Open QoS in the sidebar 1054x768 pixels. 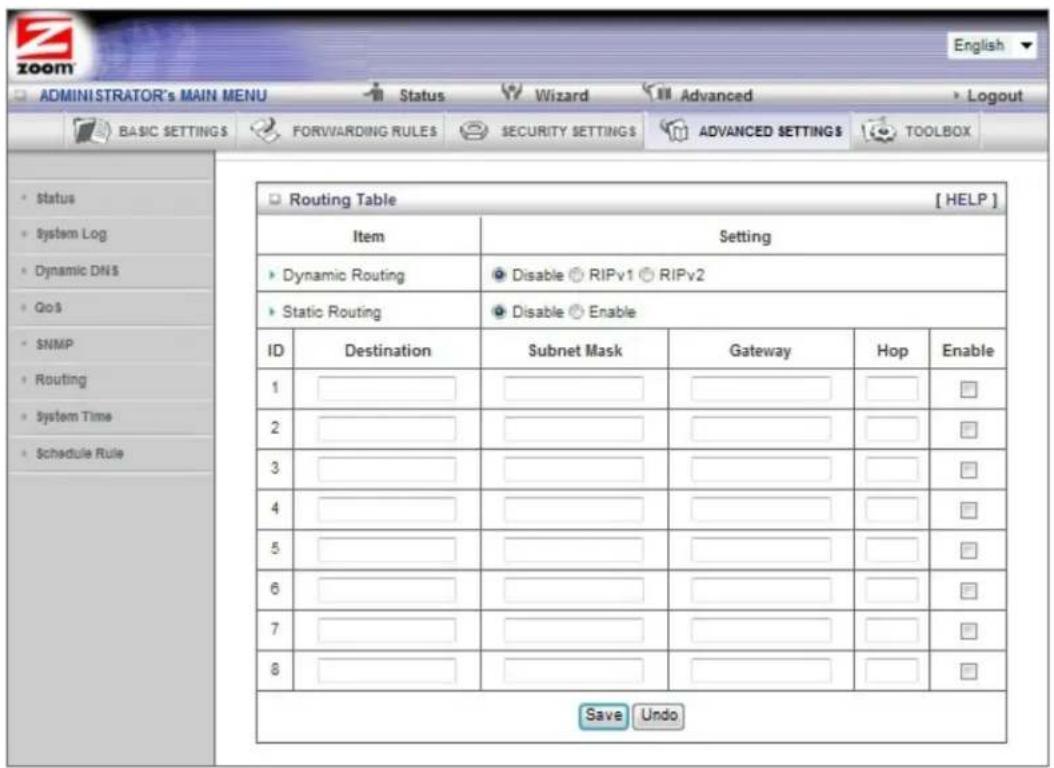click(48, 308)
